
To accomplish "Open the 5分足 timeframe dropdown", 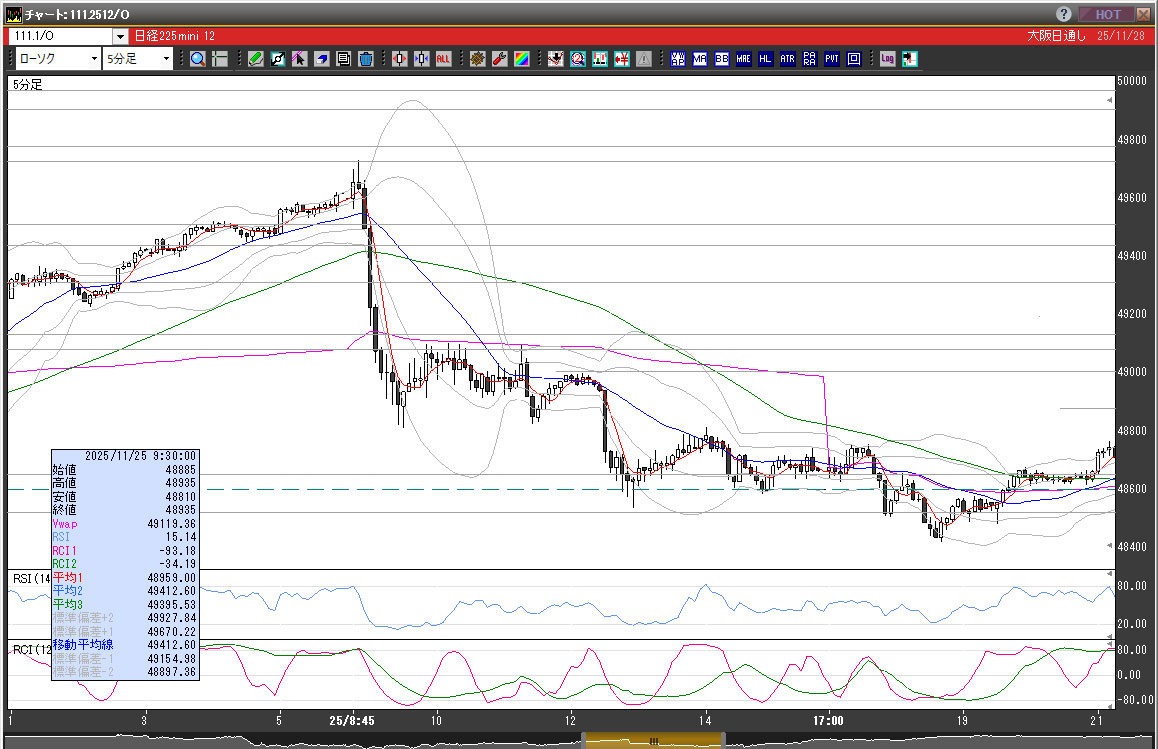I will (x=167, y=59).
